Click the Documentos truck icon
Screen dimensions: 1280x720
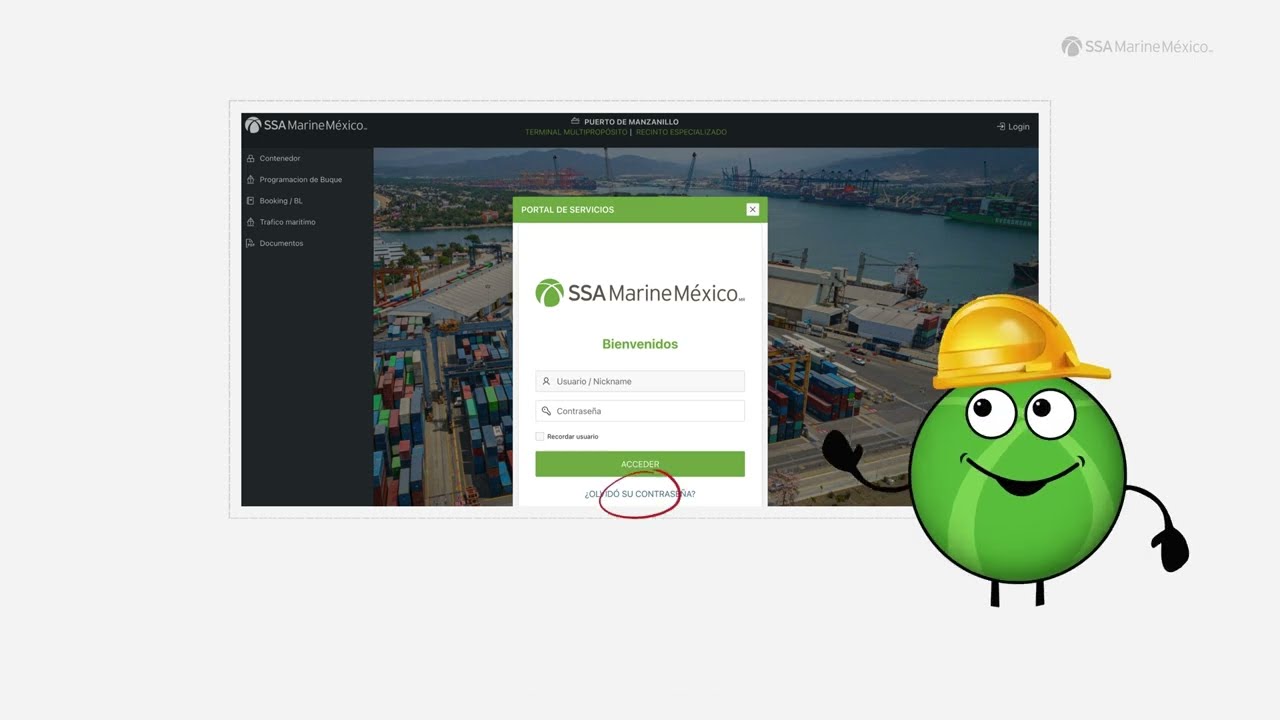(250, 243)
